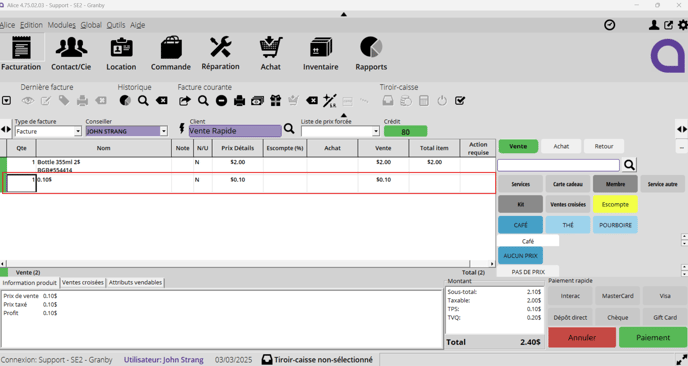Open the Edition menu
The image size is (688, 366).
coord(31,25)
